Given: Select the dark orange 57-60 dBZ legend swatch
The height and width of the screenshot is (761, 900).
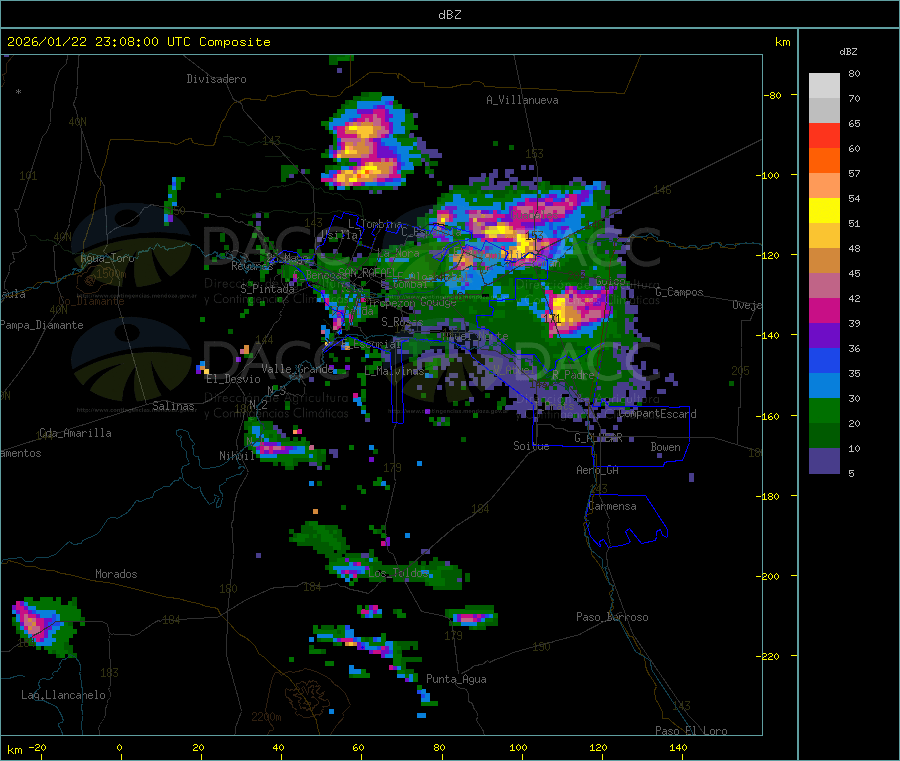Looking at the screenshot, I should click(x=824, y=161).
